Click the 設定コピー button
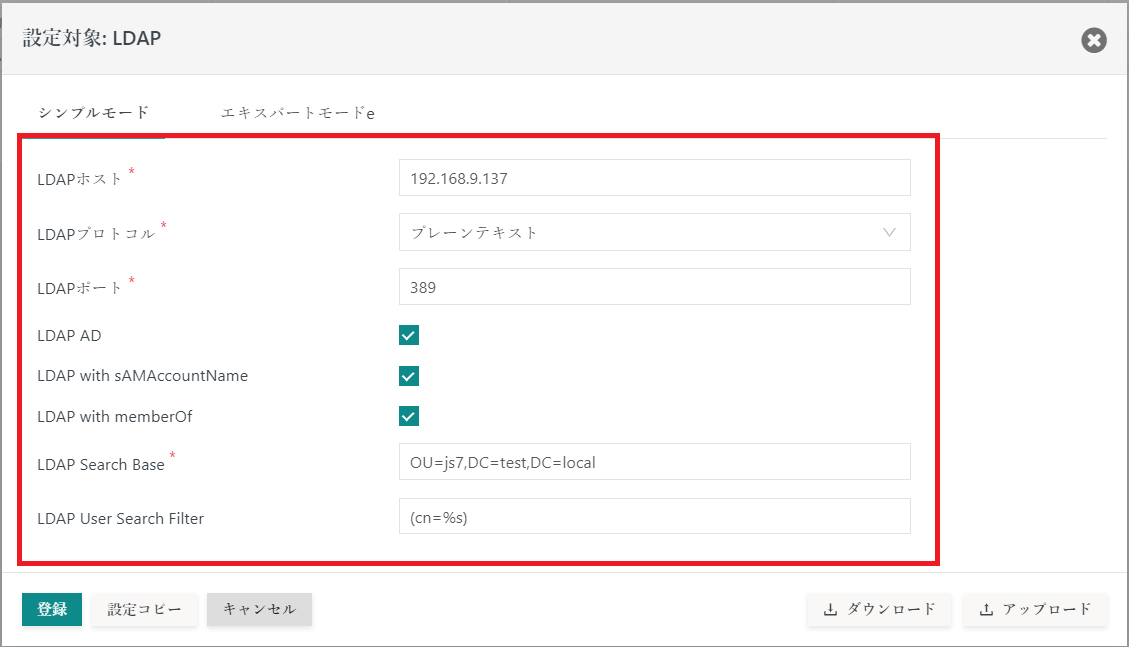This screenshot has height=648, width=1129. tap(144, 609)
